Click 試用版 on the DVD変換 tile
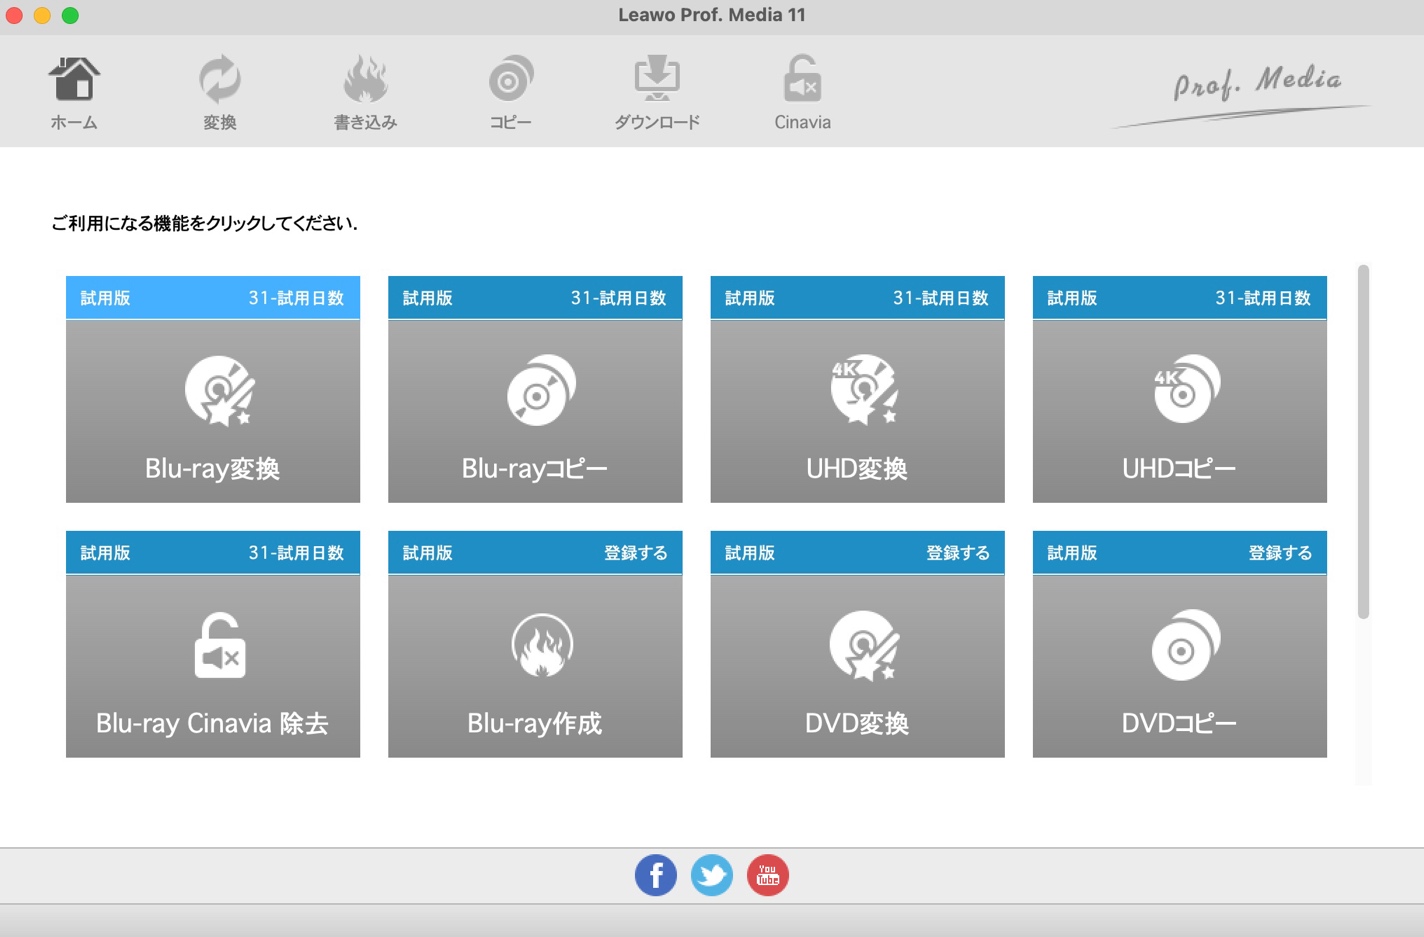 coord(750,553)
